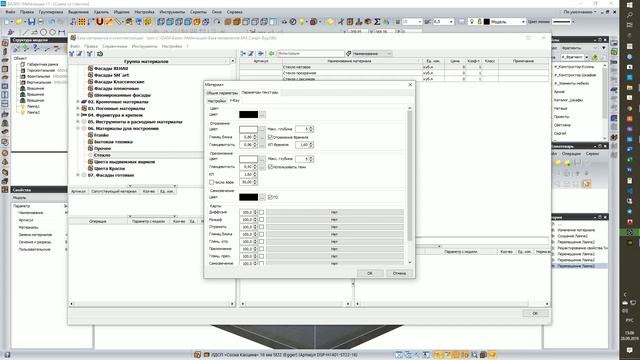Screen dimensions: 640x360
Task: Expand the 05. Инструменты и расходные материалы node
Action: 78,122
